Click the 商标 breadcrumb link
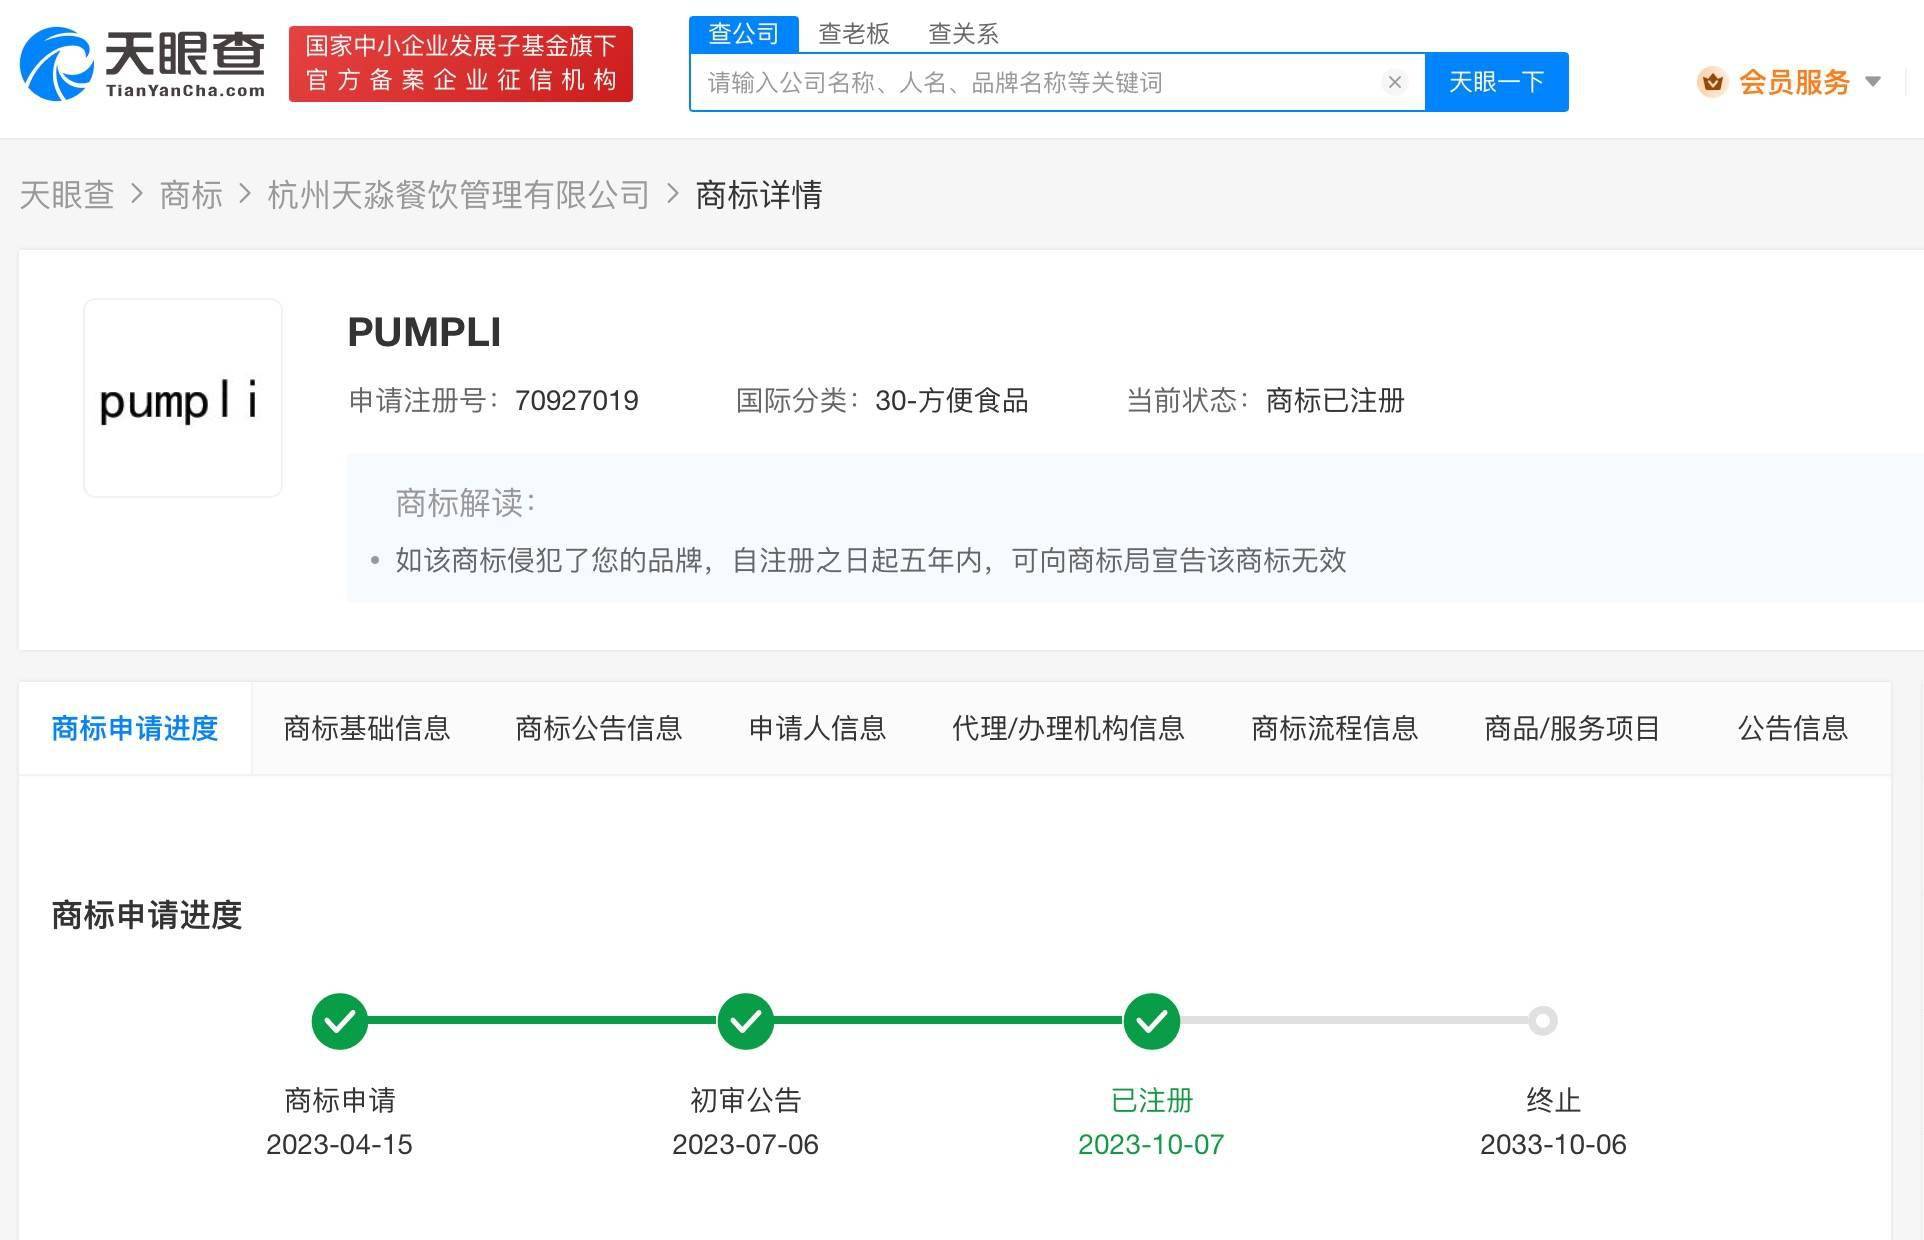Image resolution: width=1924 pixels, height=1240 pixels. (191, 194)
